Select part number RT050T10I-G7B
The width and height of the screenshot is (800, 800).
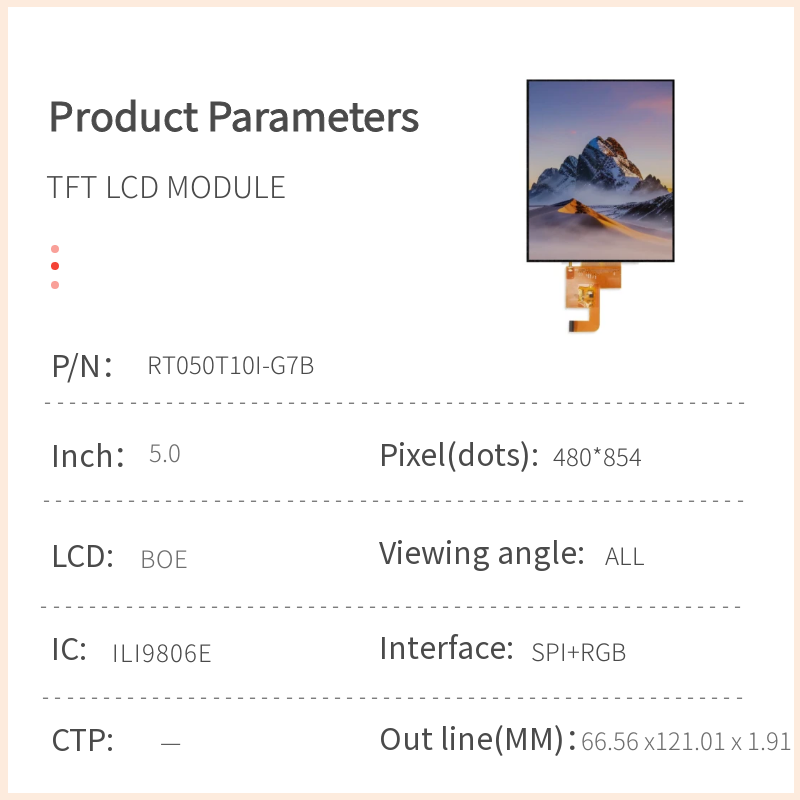[231, 366]
